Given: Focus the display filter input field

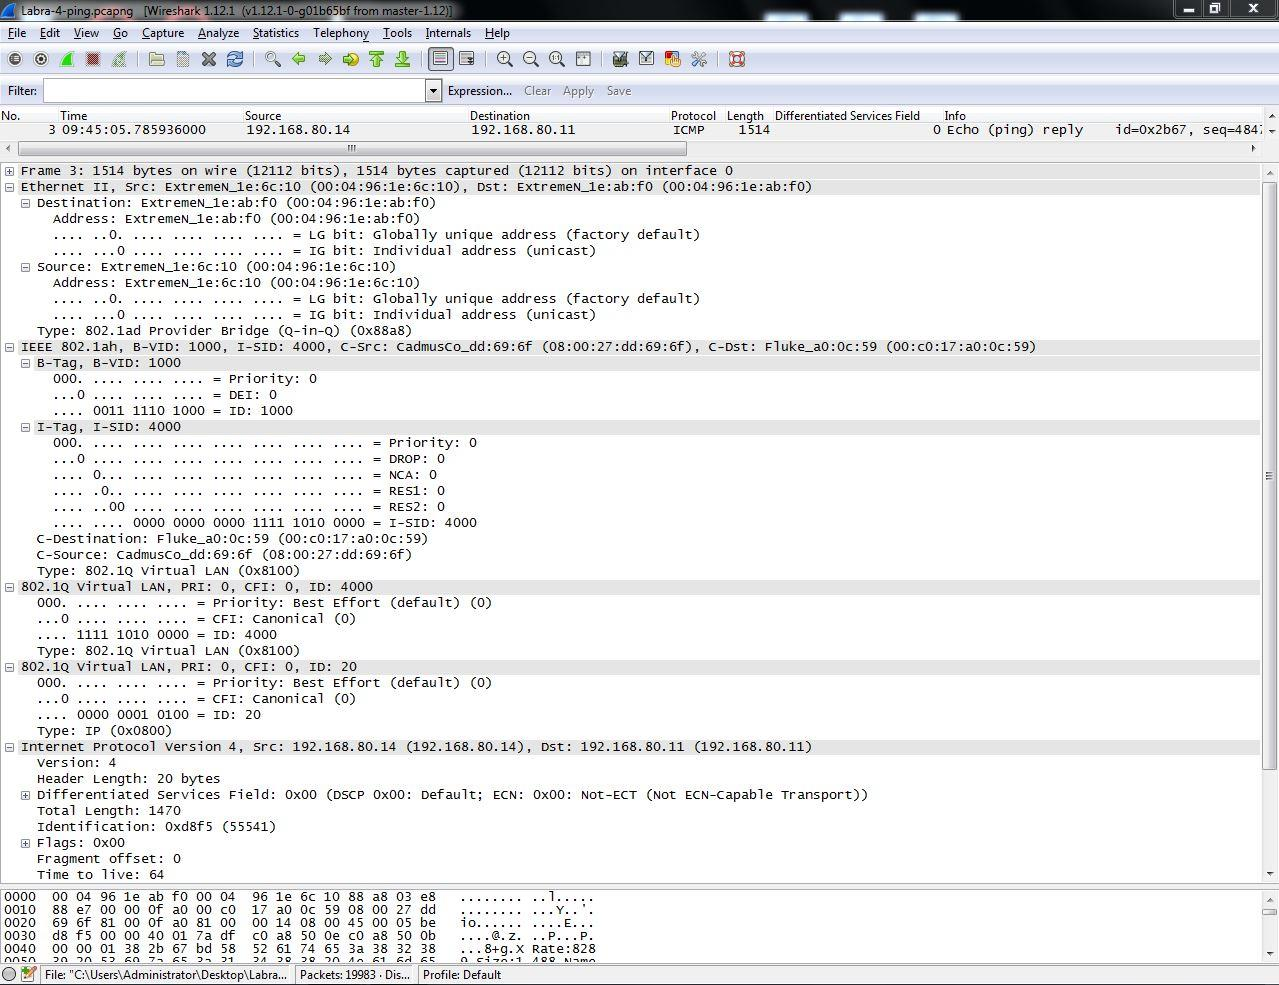Looking at the screenshot, I should pos(234,91).
